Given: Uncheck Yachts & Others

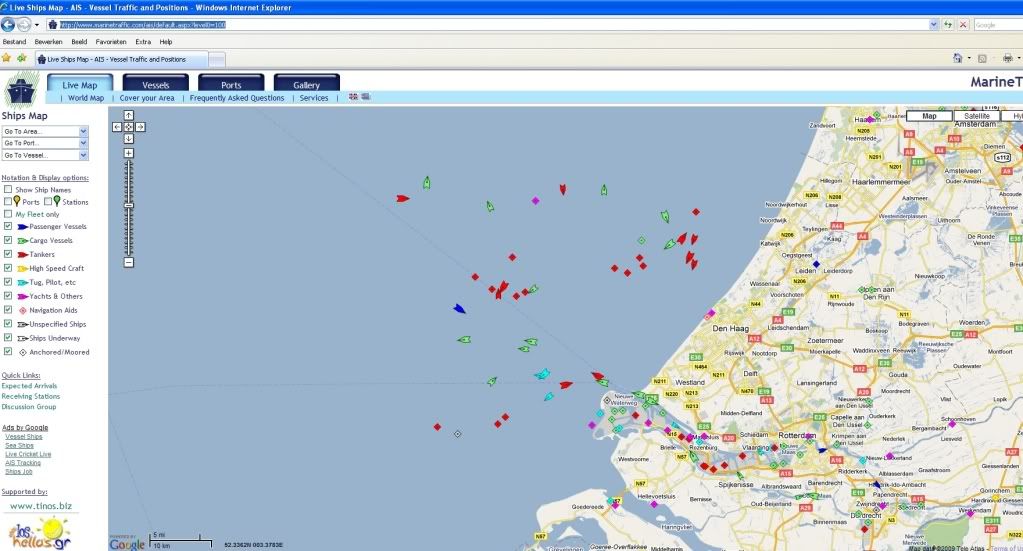Looking at the screenshot, I should click(8, 295).
